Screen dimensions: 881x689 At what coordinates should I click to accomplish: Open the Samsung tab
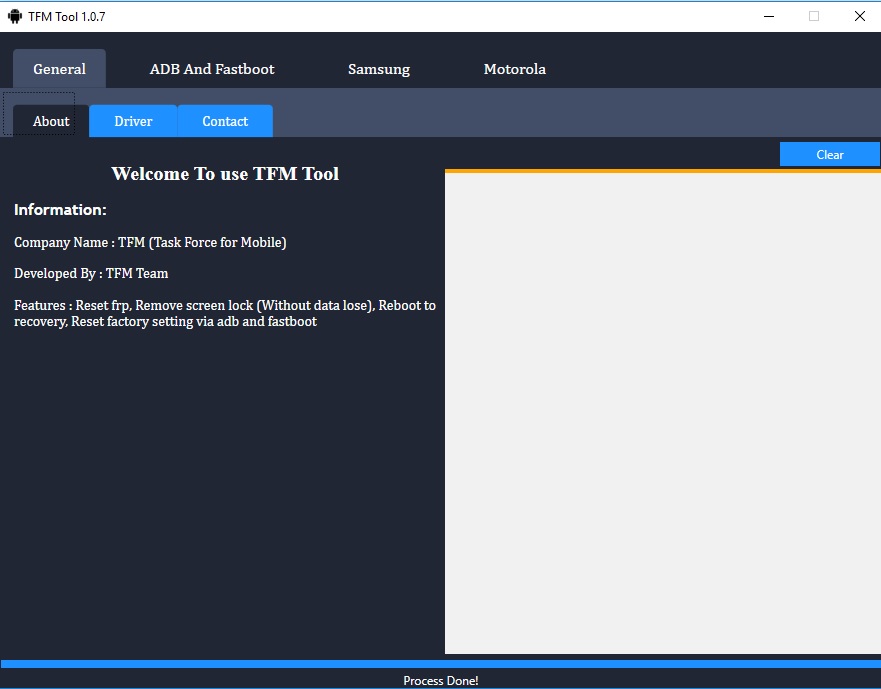[x=379, y=69]
